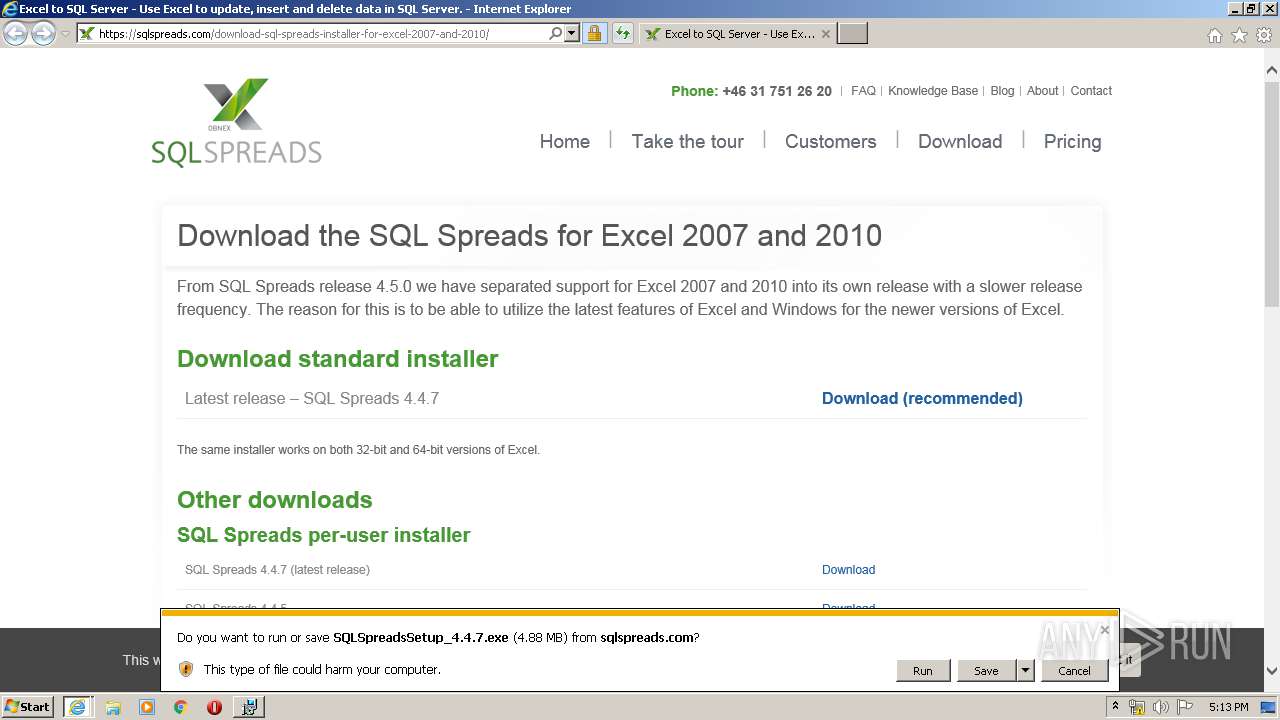Click Cancel in the download prompt
This screenshot has width=1280, height=720.
[x=1074, y=671]
